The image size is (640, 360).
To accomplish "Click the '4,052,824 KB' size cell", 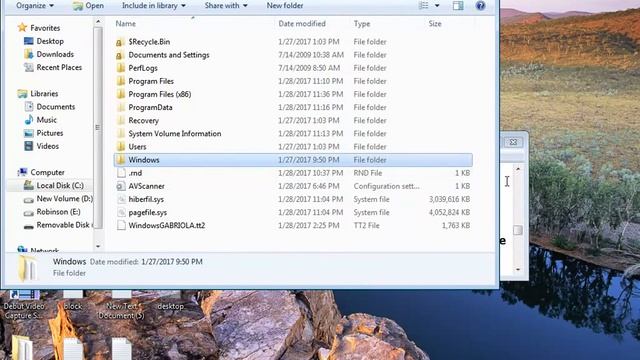I will pos(449,212).
